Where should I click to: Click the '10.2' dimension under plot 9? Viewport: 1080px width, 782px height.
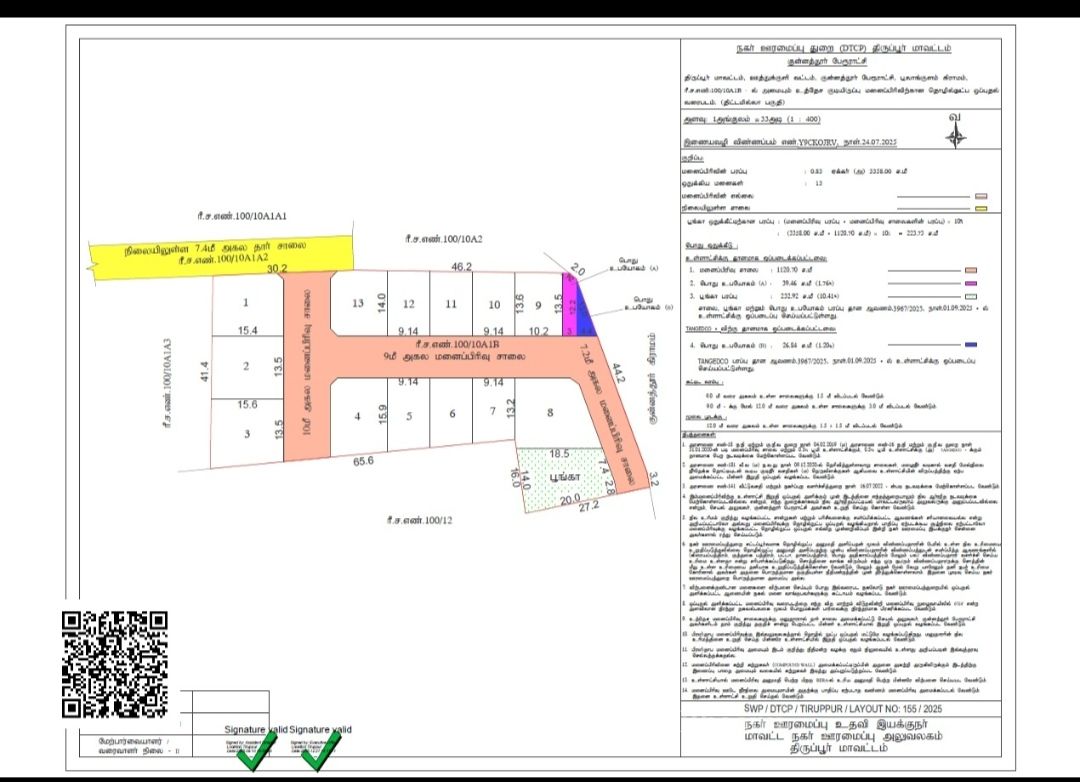tap(539, 331)
